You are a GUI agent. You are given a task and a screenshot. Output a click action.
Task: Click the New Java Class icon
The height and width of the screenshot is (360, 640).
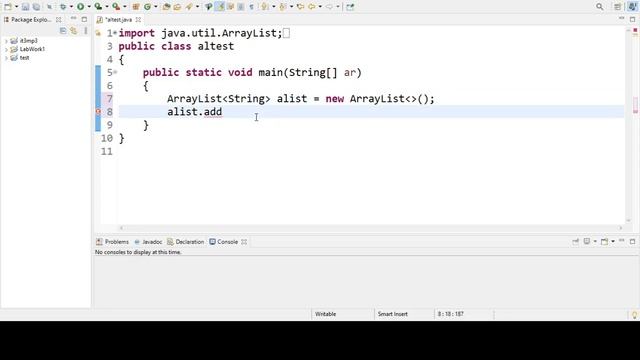pos(147,7)
